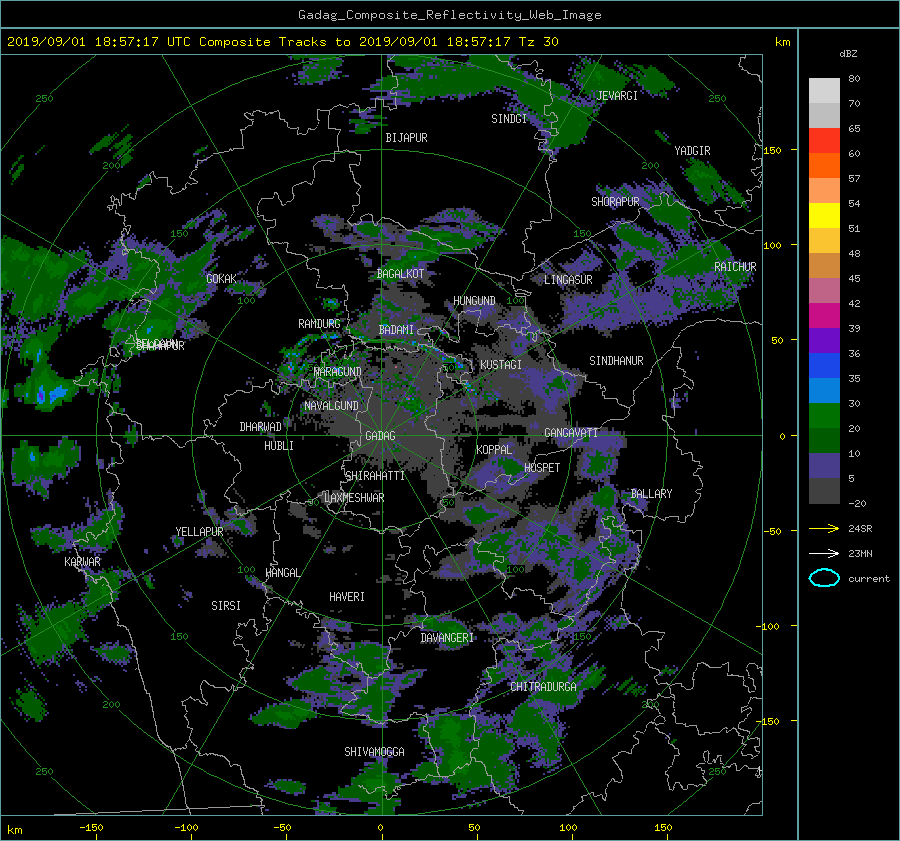Click the KOPPAL city label
The image size is (900, 841).
[494, 449]
